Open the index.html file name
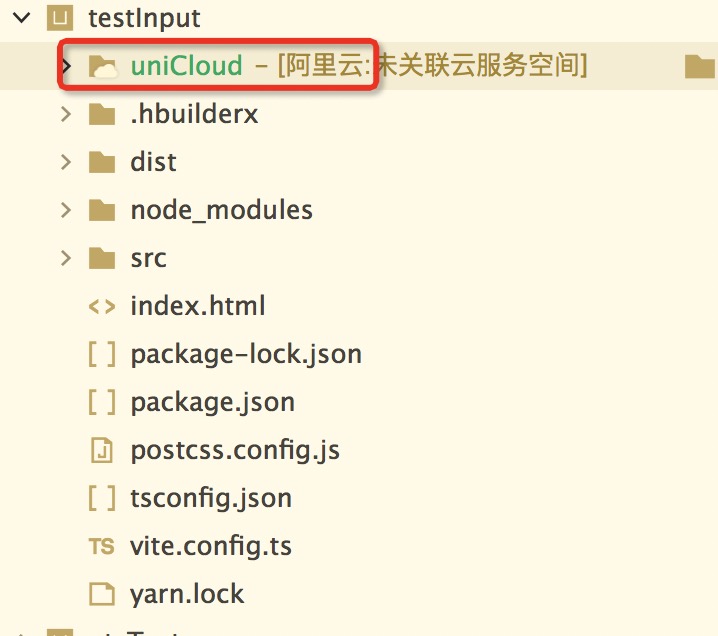Image resolution: width=718 pixels, height=636 pixels. pyautogui.click(x=198, y=306)
